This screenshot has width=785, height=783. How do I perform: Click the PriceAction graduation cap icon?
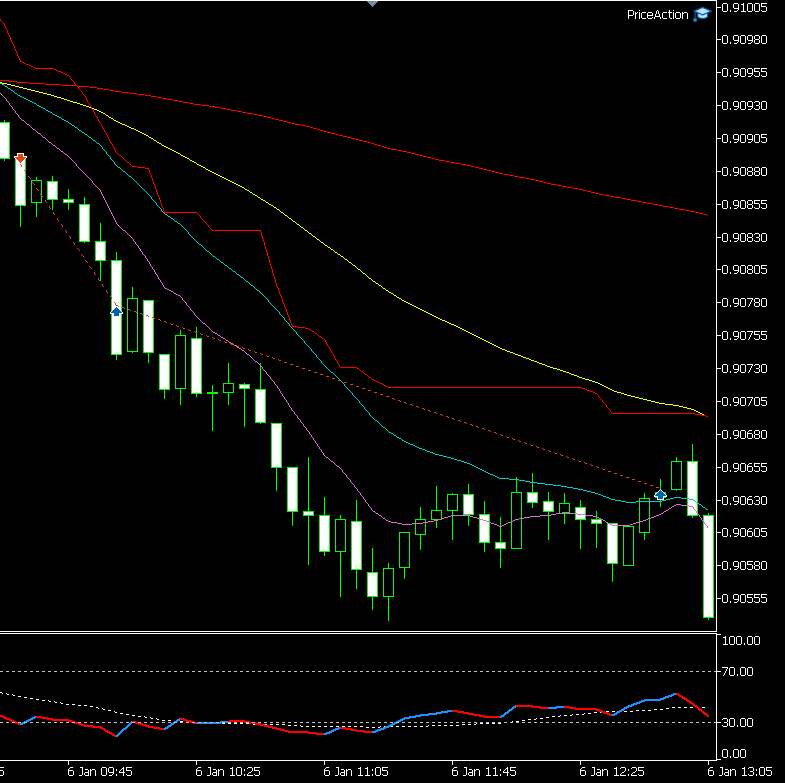tap(702, 14)
